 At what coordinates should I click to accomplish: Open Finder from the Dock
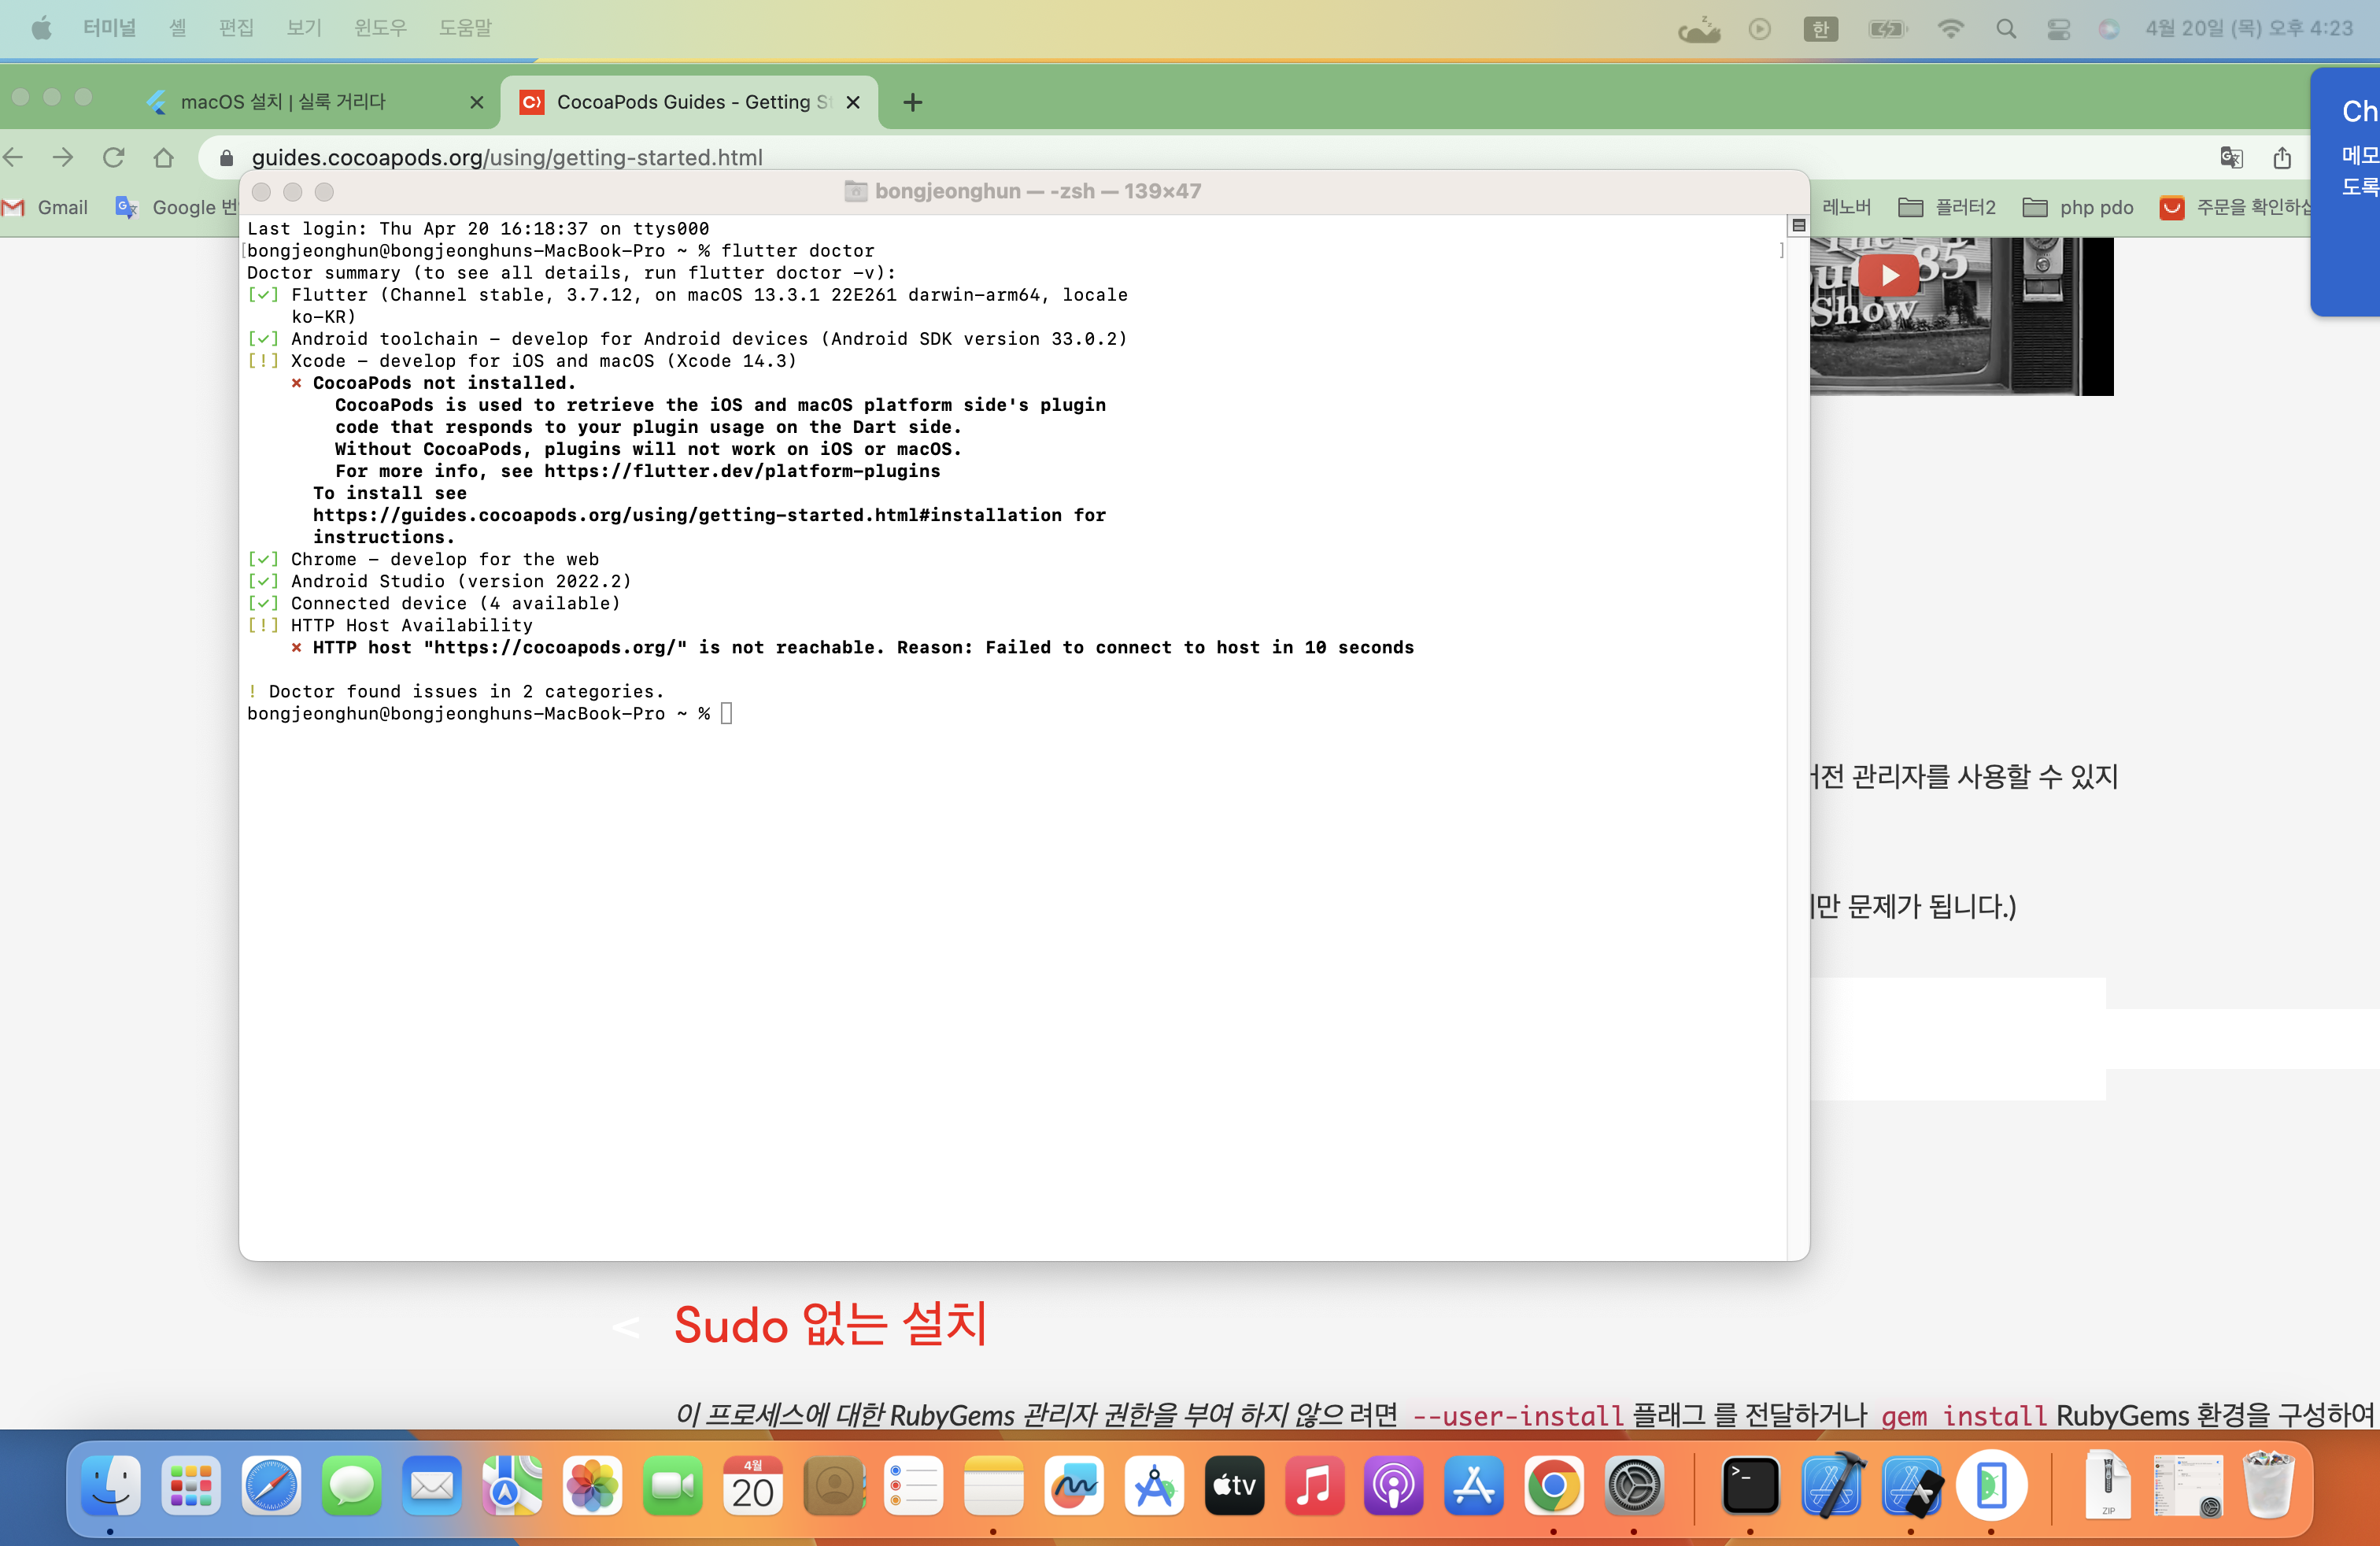click(x=110, y=1486)
